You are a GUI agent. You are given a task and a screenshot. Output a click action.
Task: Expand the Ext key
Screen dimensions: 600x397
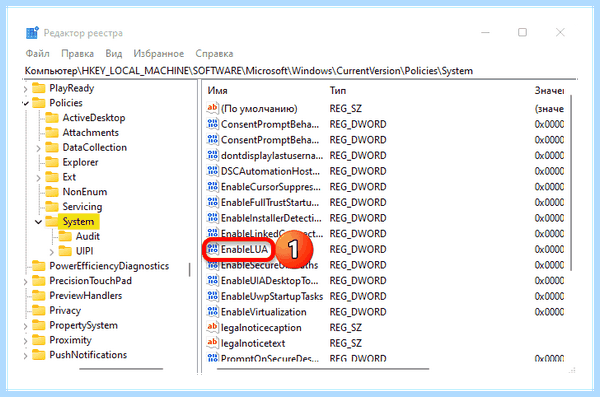pyautogui.click(x=38, y=178)
